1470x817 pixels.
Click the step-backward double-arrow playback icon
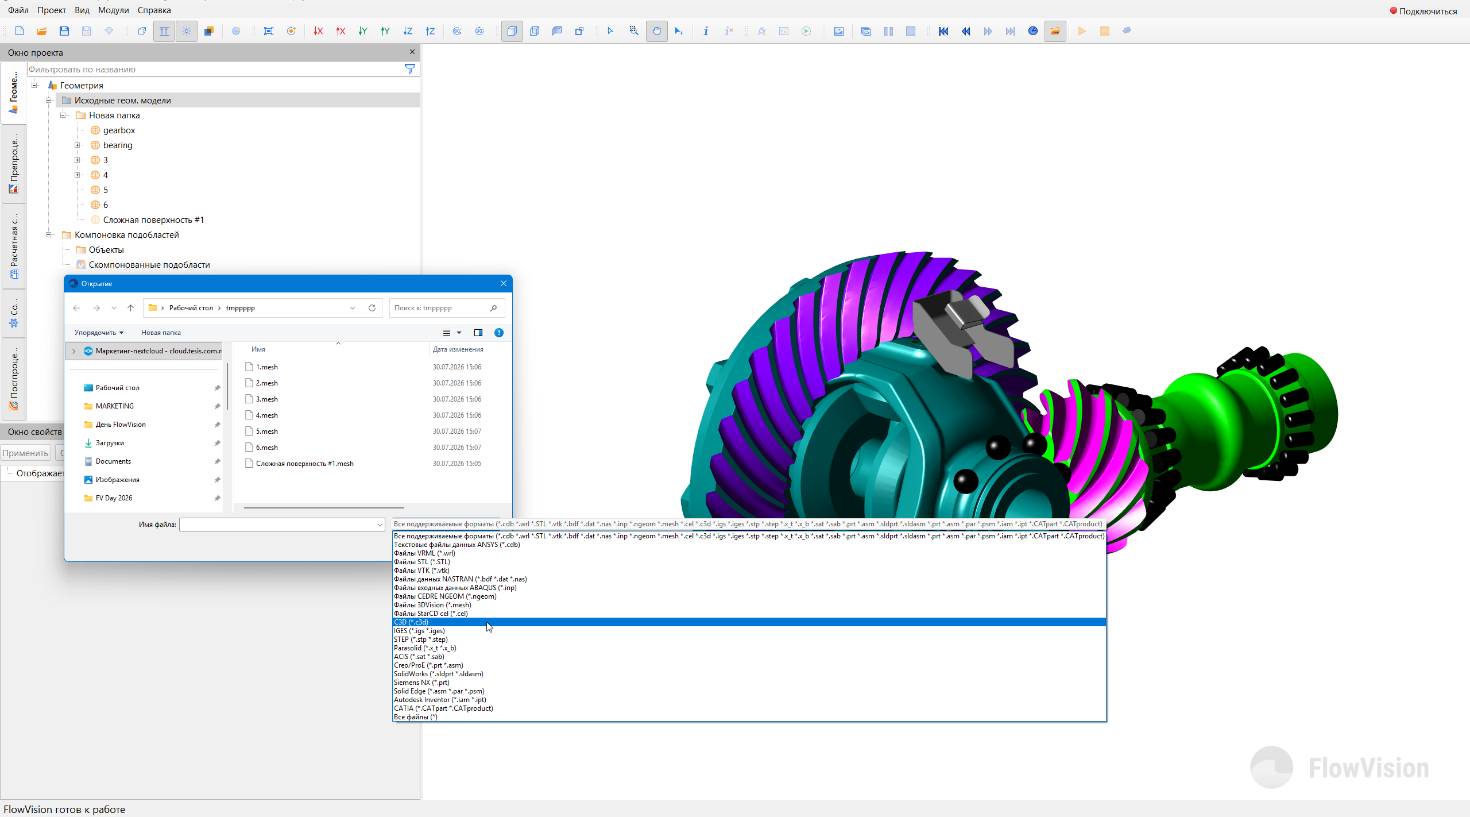966,31
